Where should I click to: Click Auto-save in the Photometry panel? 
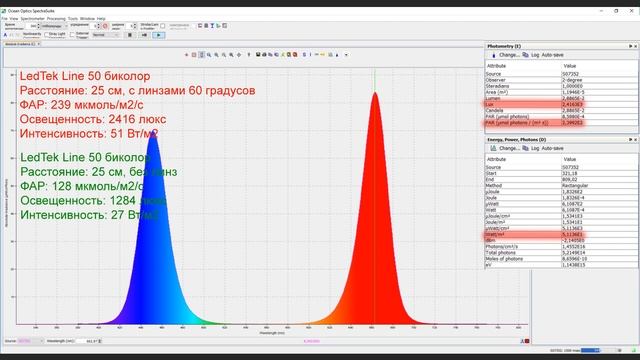pos(552,55)
